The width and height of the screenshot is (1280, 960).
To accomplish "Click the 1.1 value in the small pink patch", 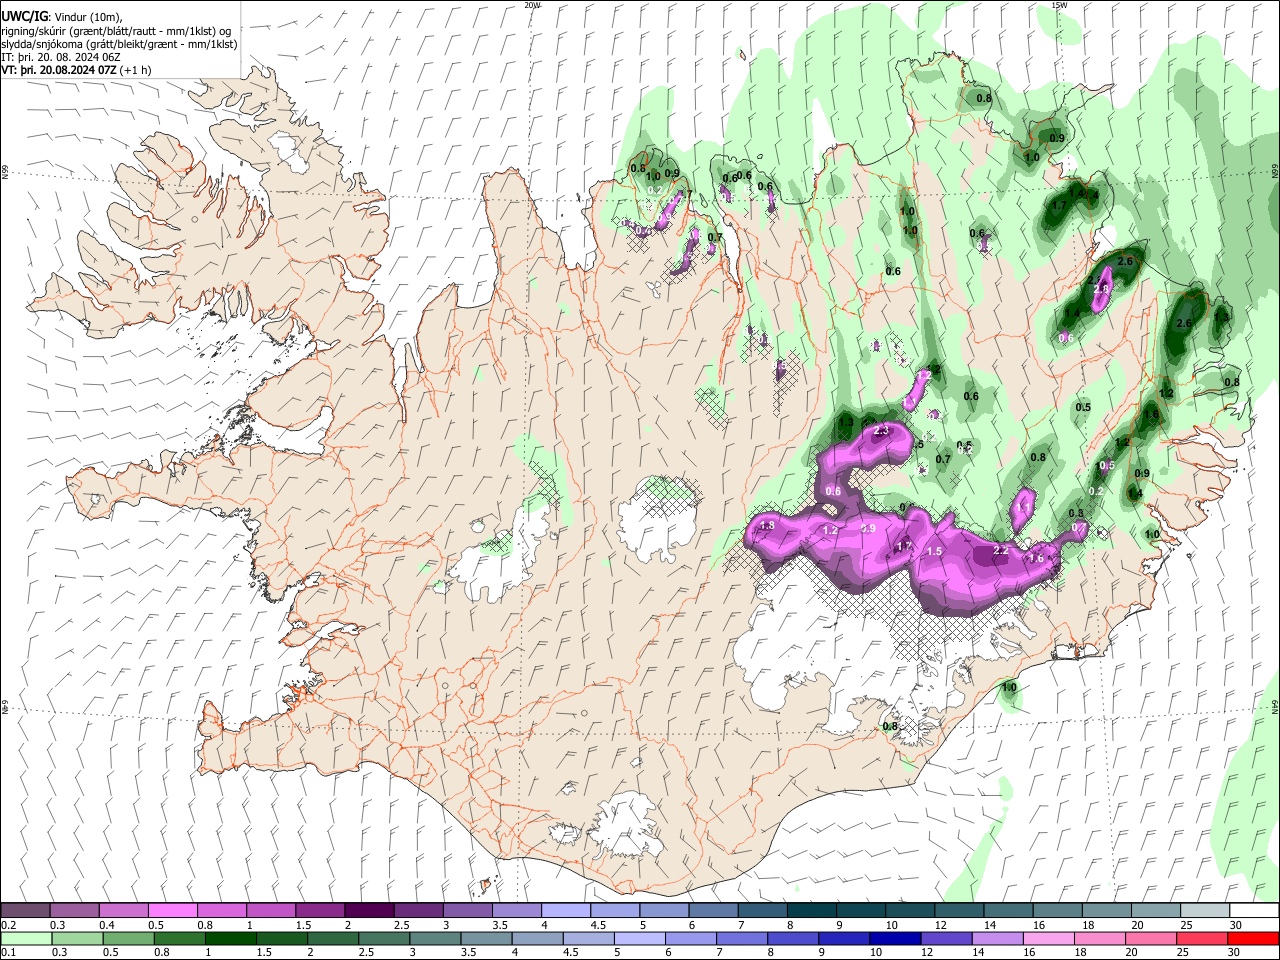I will coord(1024,508).
